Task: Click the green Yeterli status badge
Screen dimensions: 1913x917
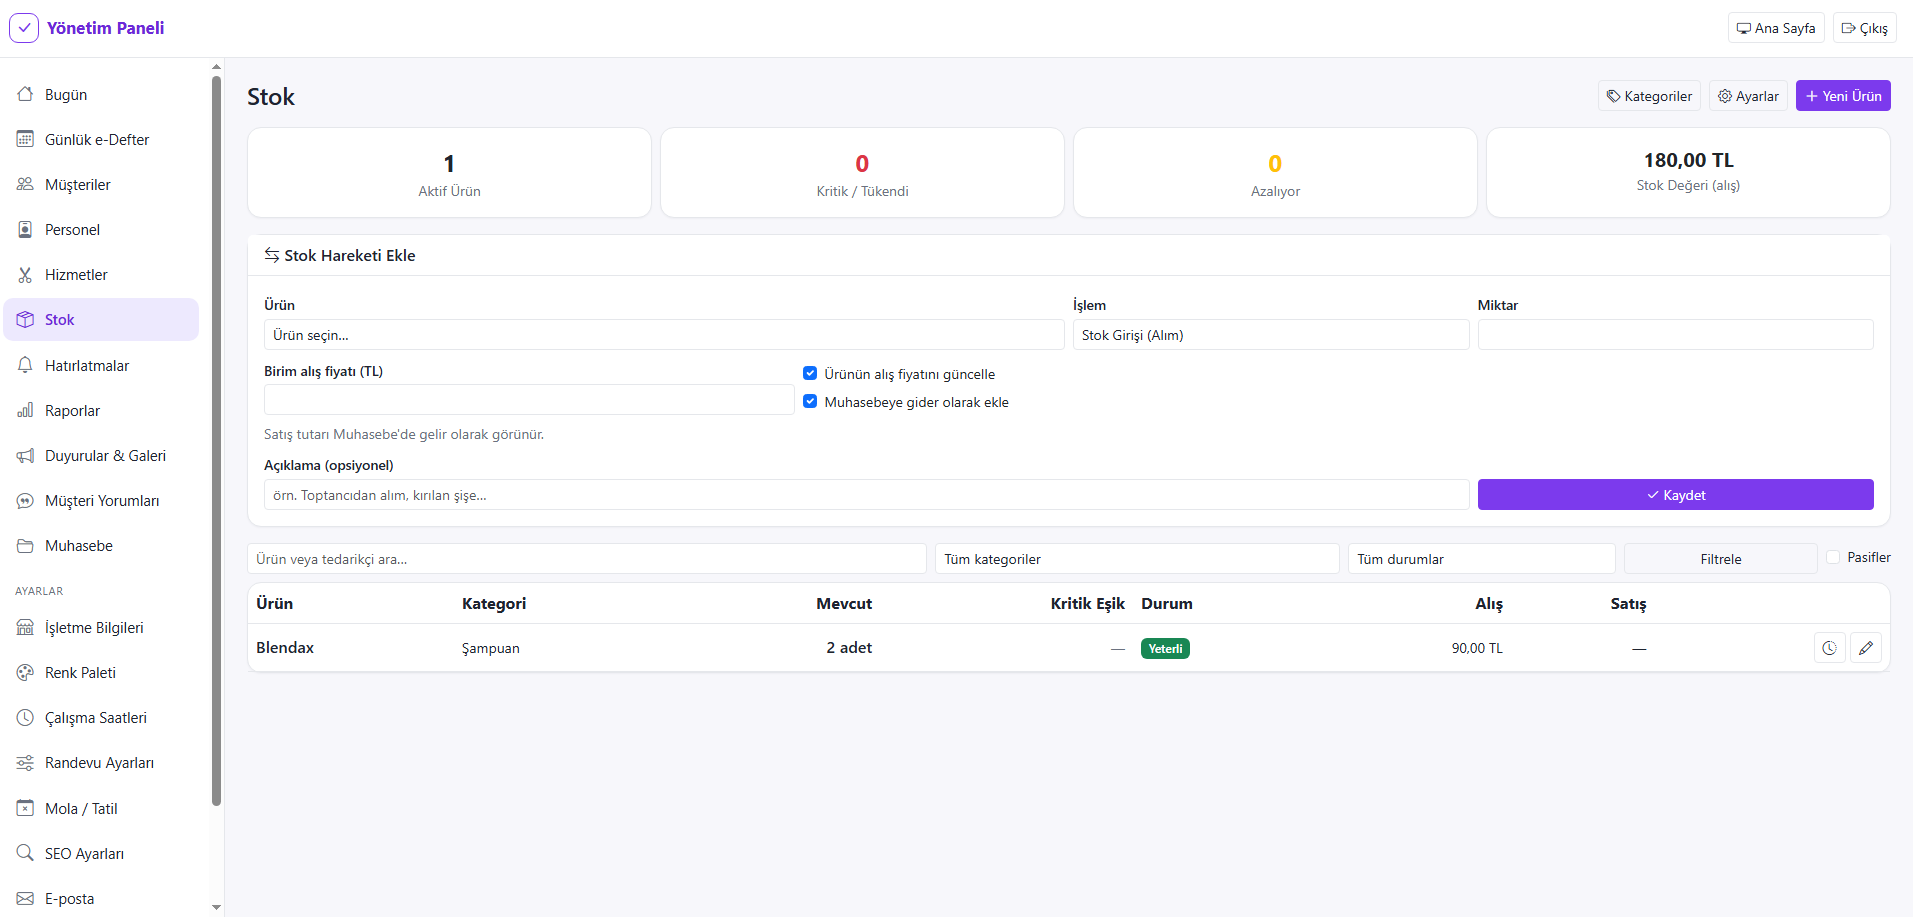Action: [1165, 648]
